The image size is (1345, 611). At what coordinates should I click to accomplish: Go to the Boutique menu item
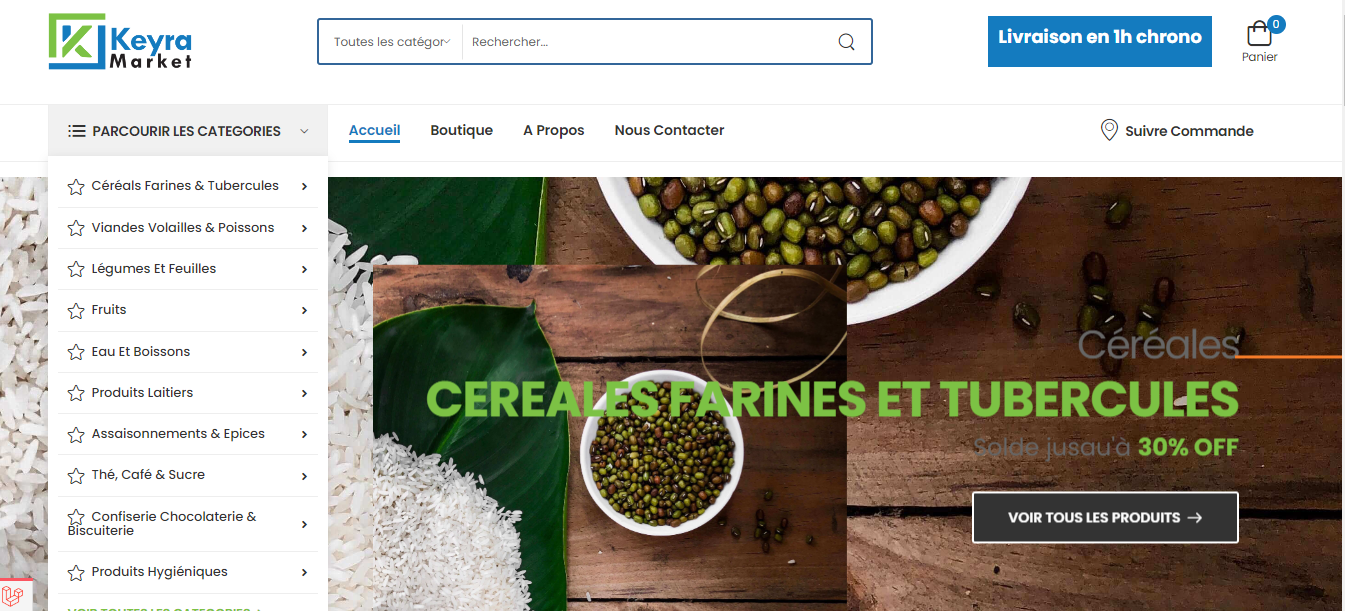coord(462,130)
